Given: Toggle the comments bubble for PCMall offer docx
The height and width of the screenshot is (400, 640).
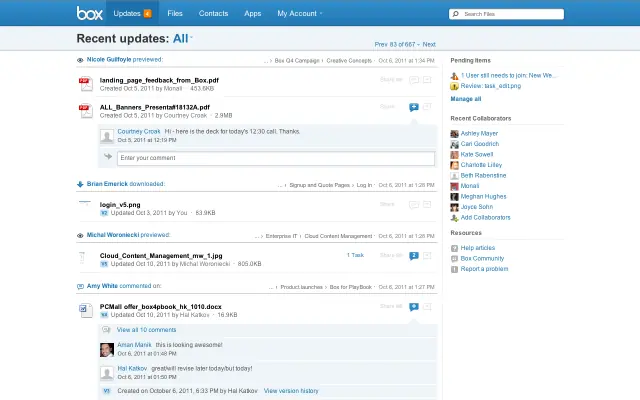Looking at the screenshot, I should pyautogui.click(x=414, y=307).
